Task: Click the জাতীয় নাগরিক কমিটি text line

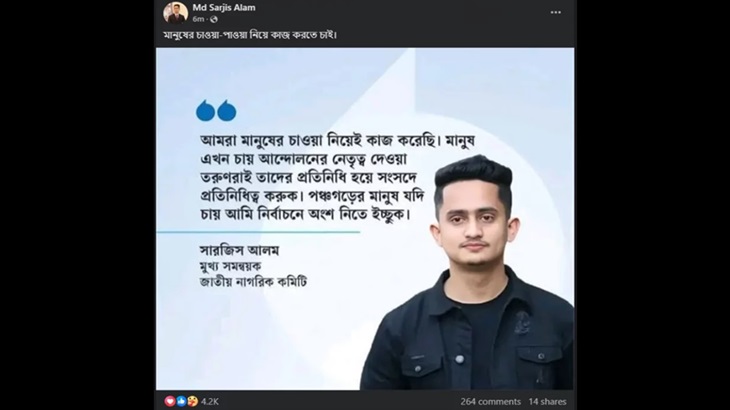Action: 253,282
